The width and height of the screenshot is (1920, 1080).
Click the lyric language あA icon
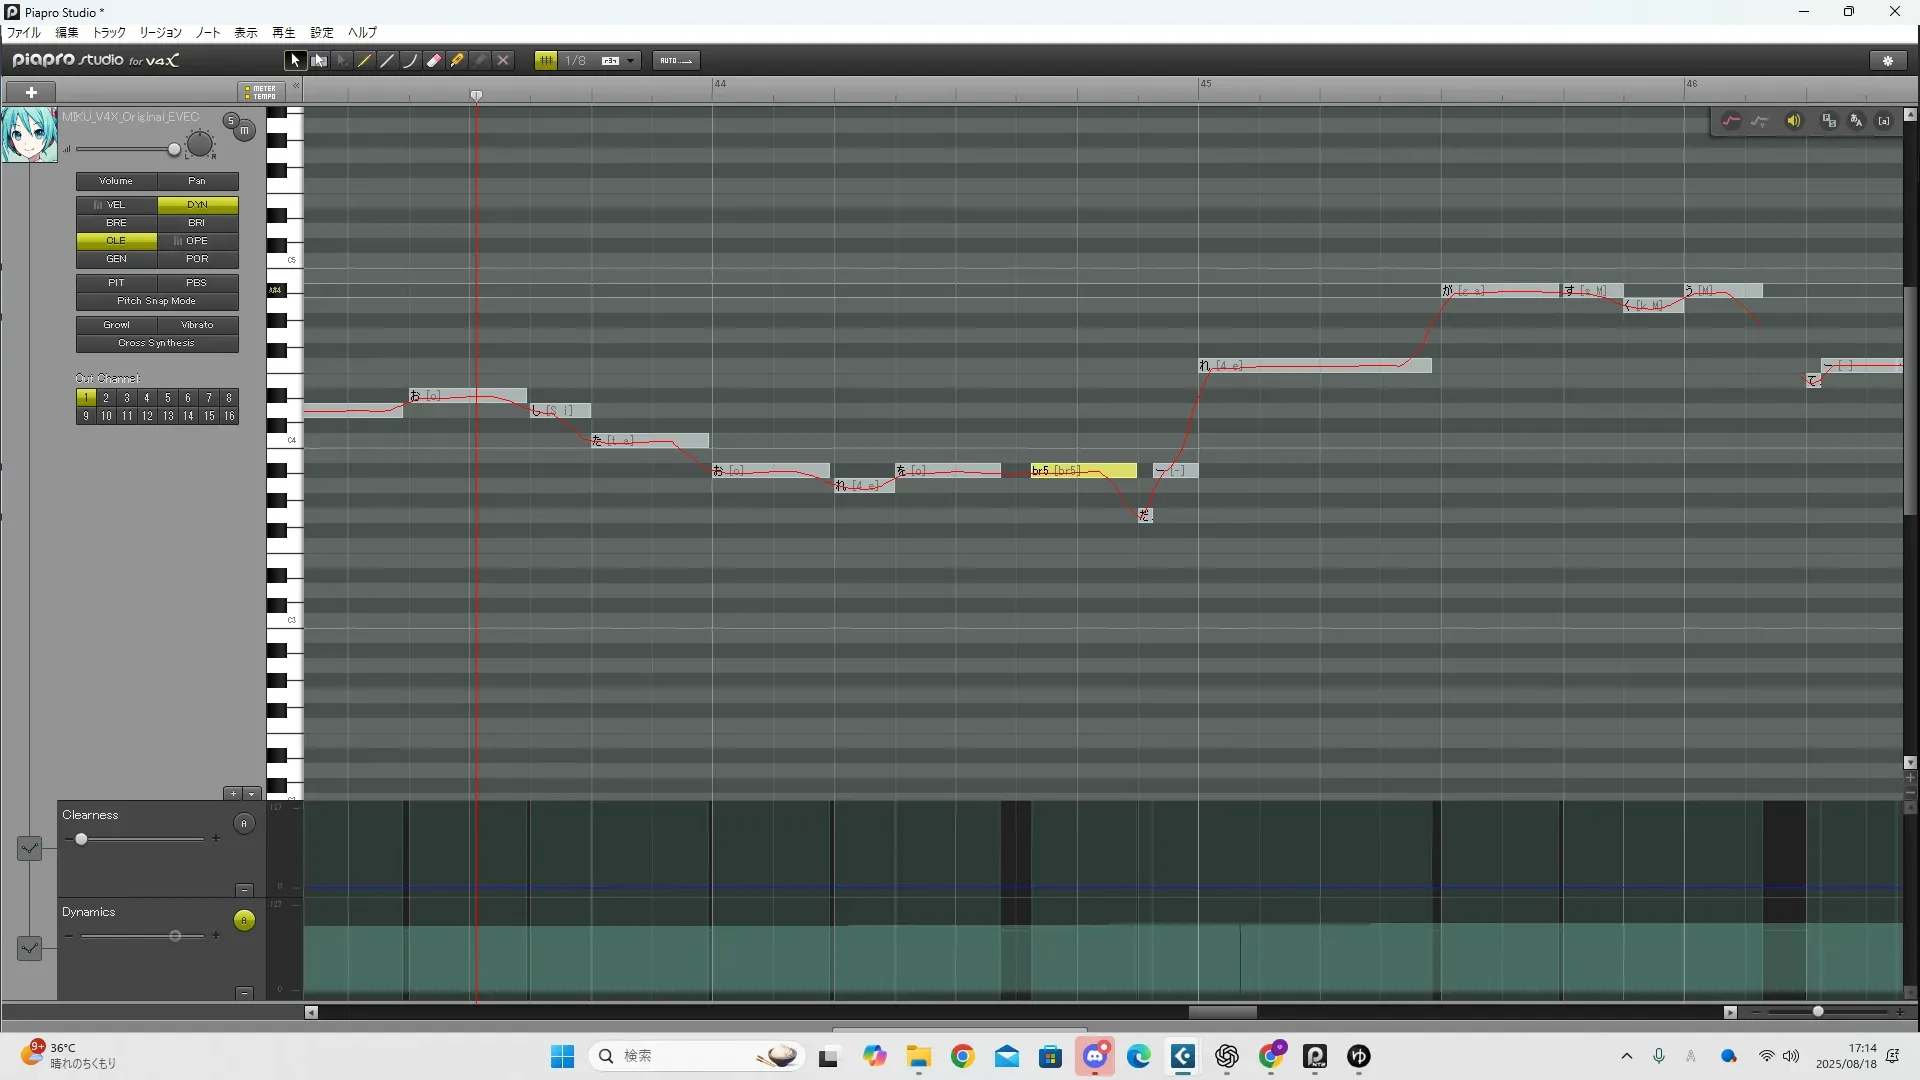[x=1857, y=121]
